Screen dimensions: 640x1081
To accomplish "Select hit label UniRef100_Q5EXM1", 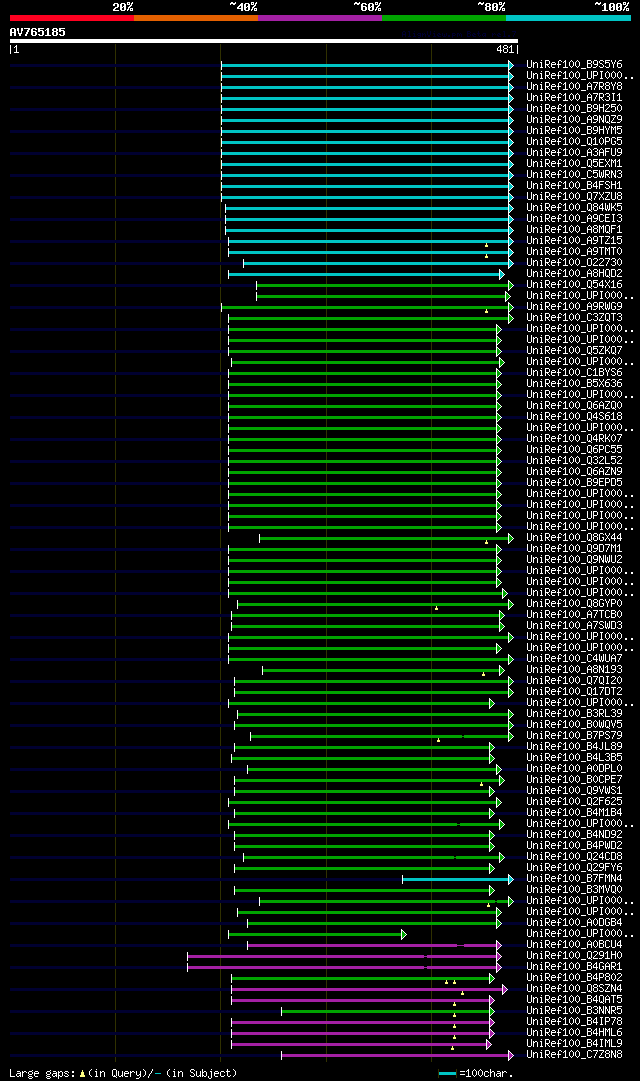I will click(x=574, y=164).
